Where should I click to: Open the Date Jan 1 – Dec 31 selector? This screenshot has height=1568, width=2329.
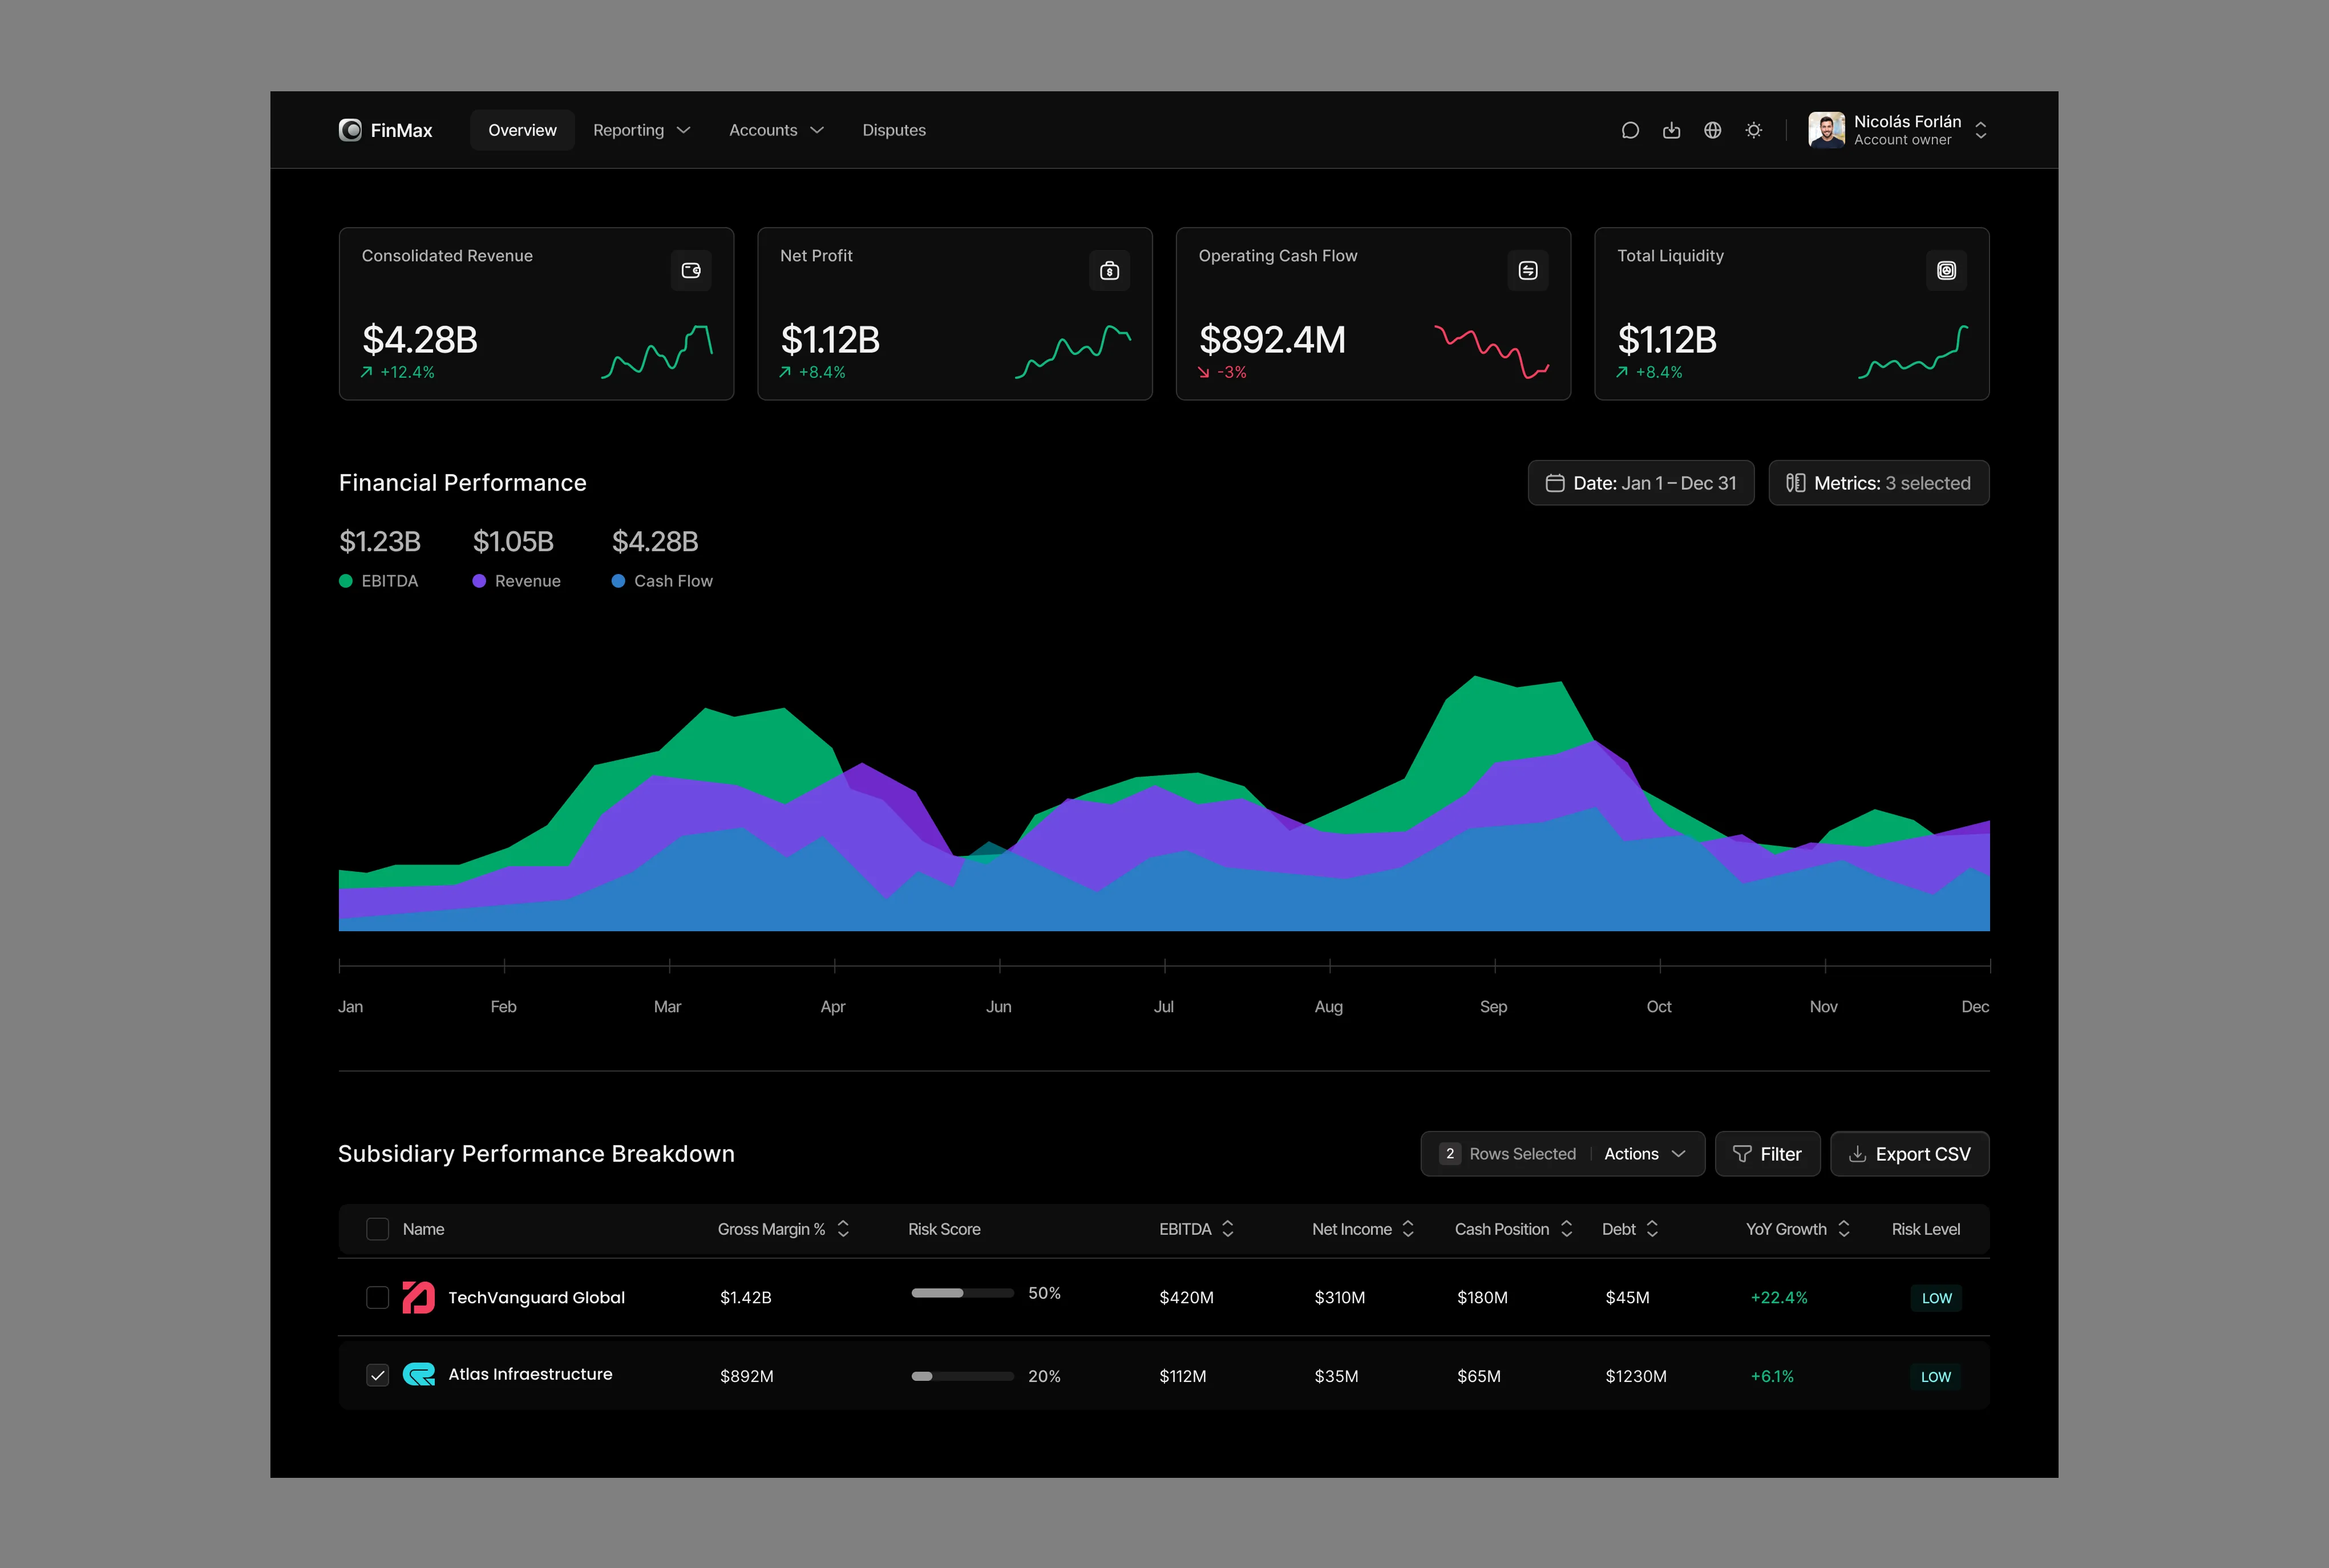pos(1640,482)
